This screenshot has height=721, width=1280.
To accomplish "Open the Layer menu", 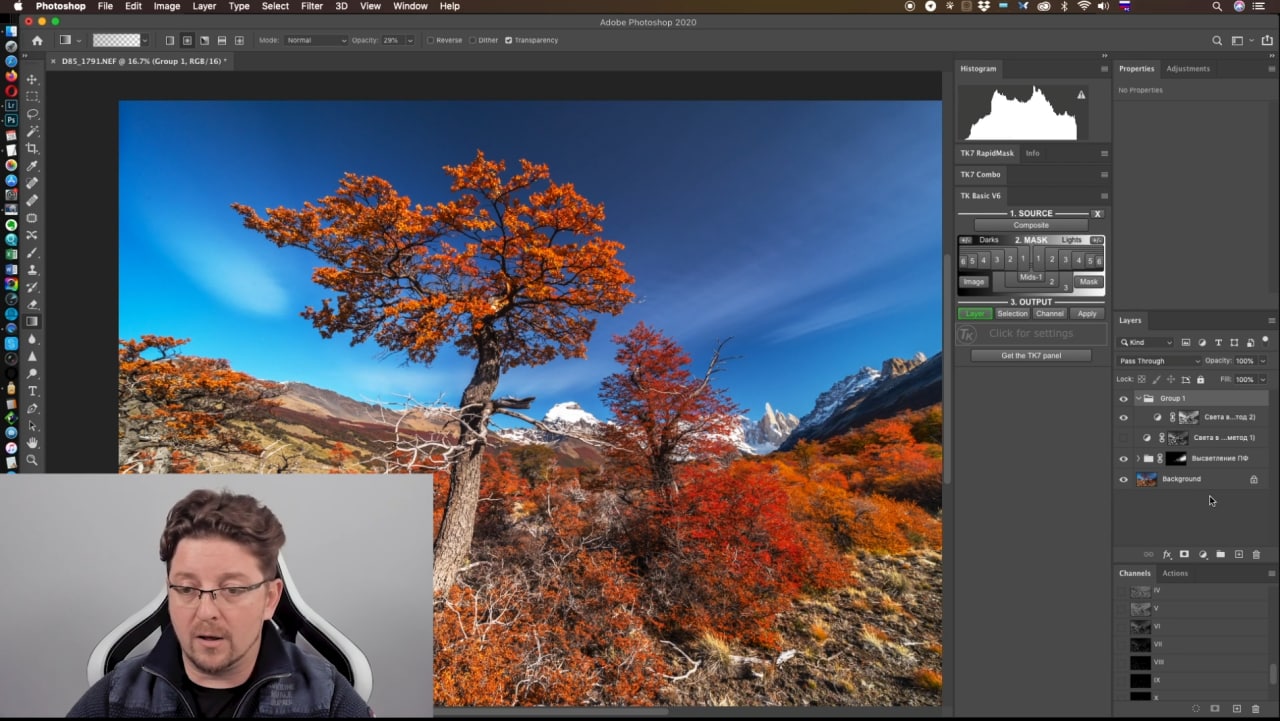I will pyautogui.click(x=204, y=6).
